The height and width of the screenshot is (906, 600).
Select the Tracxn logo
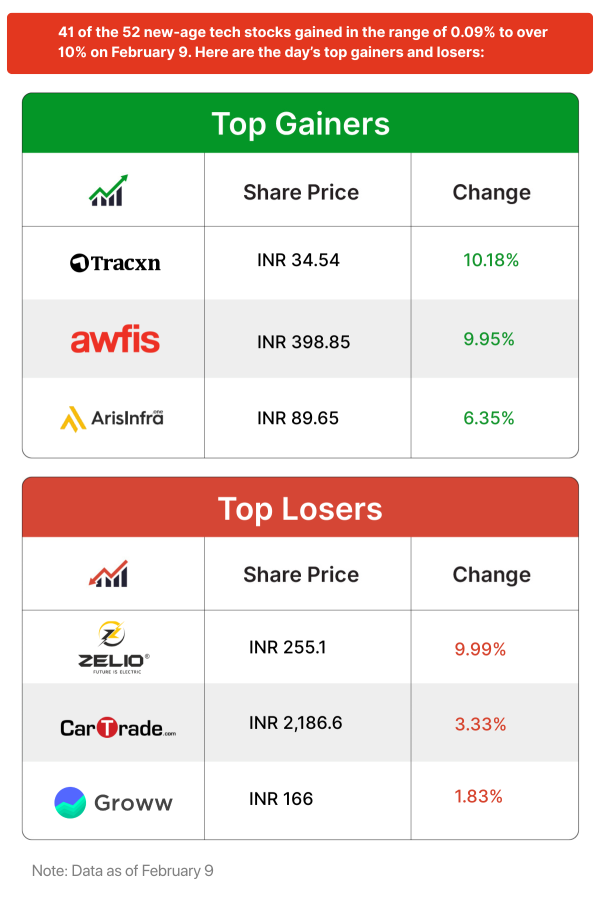[x=115, y=263]
